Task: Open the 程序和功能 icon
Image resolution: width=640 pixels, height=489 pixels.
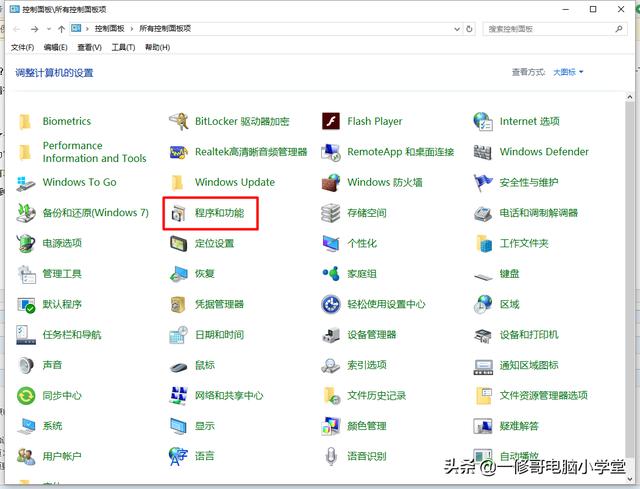Action: [x=178, y=213]
